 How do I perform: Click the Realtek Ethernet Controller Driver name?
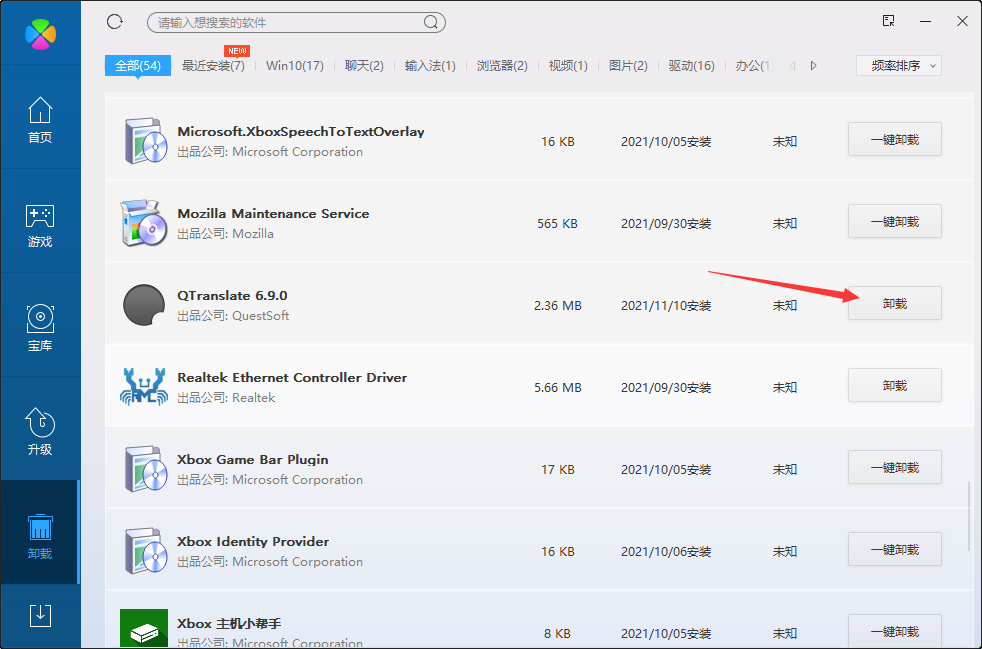[x=292, y=378]
